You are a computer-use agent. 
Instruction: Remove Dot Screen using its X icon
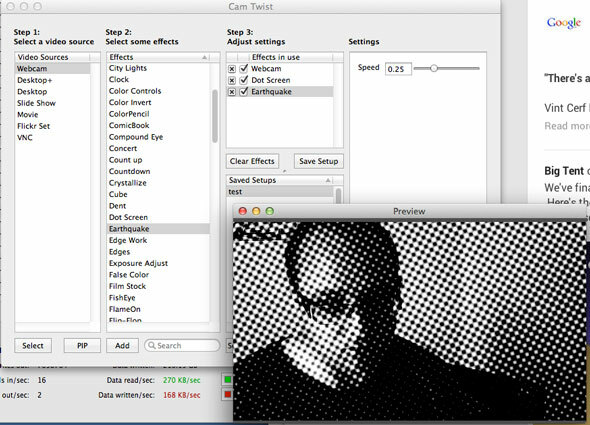[x=232, y=81]
